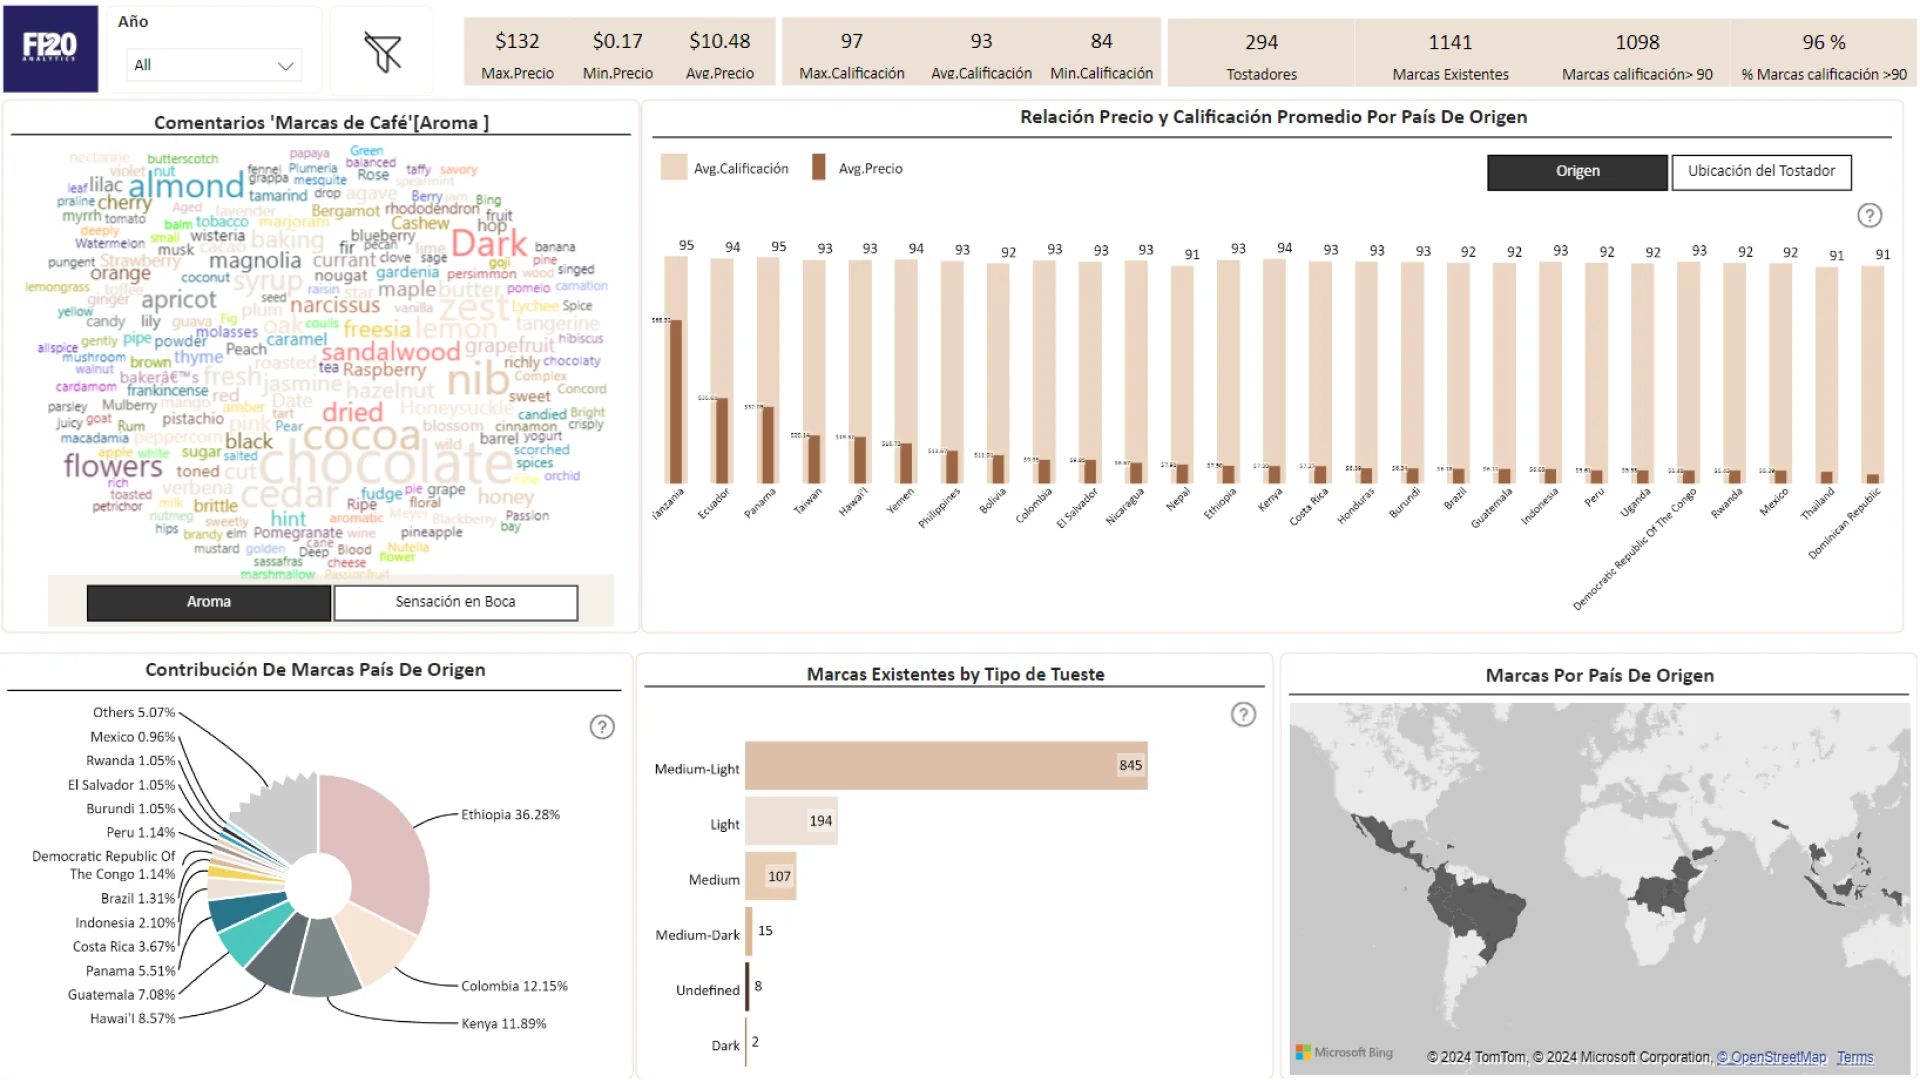Select the Light bar showing 194
This screenshot has height=1080, width=1920.
point(791,821)
